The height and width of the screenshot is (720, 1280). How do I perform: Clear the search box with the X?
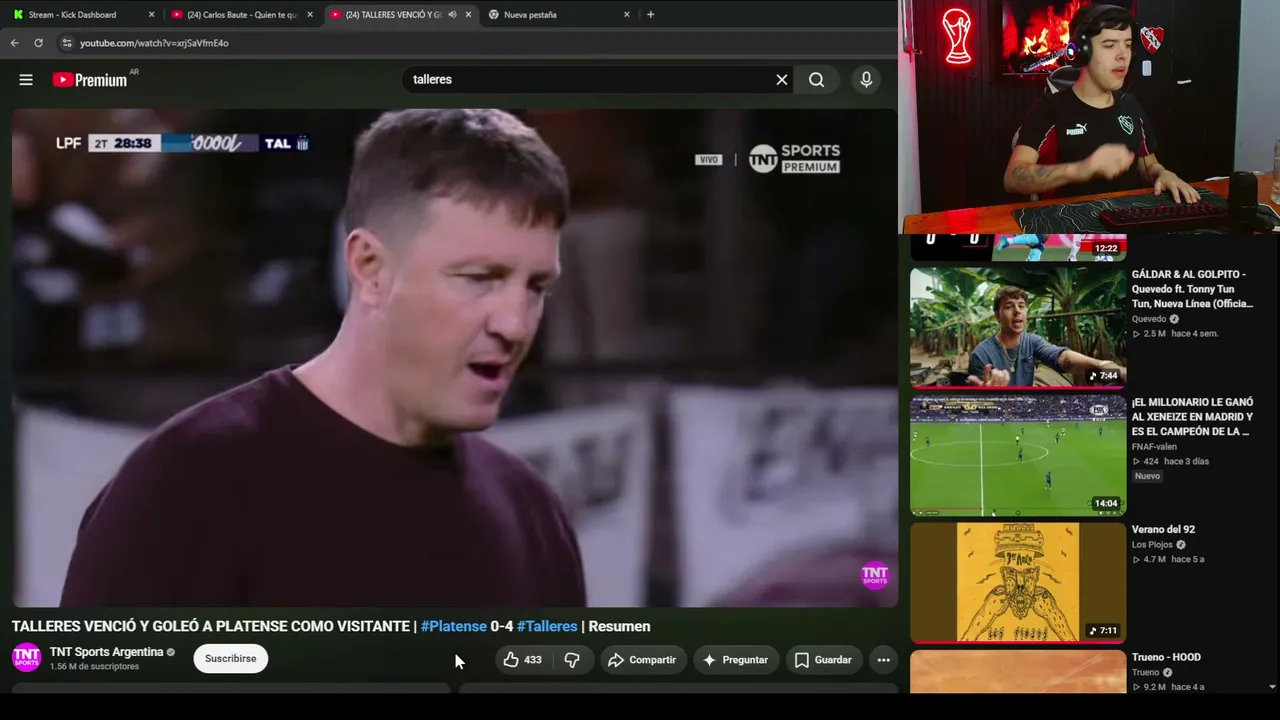[x=782, y=80]
